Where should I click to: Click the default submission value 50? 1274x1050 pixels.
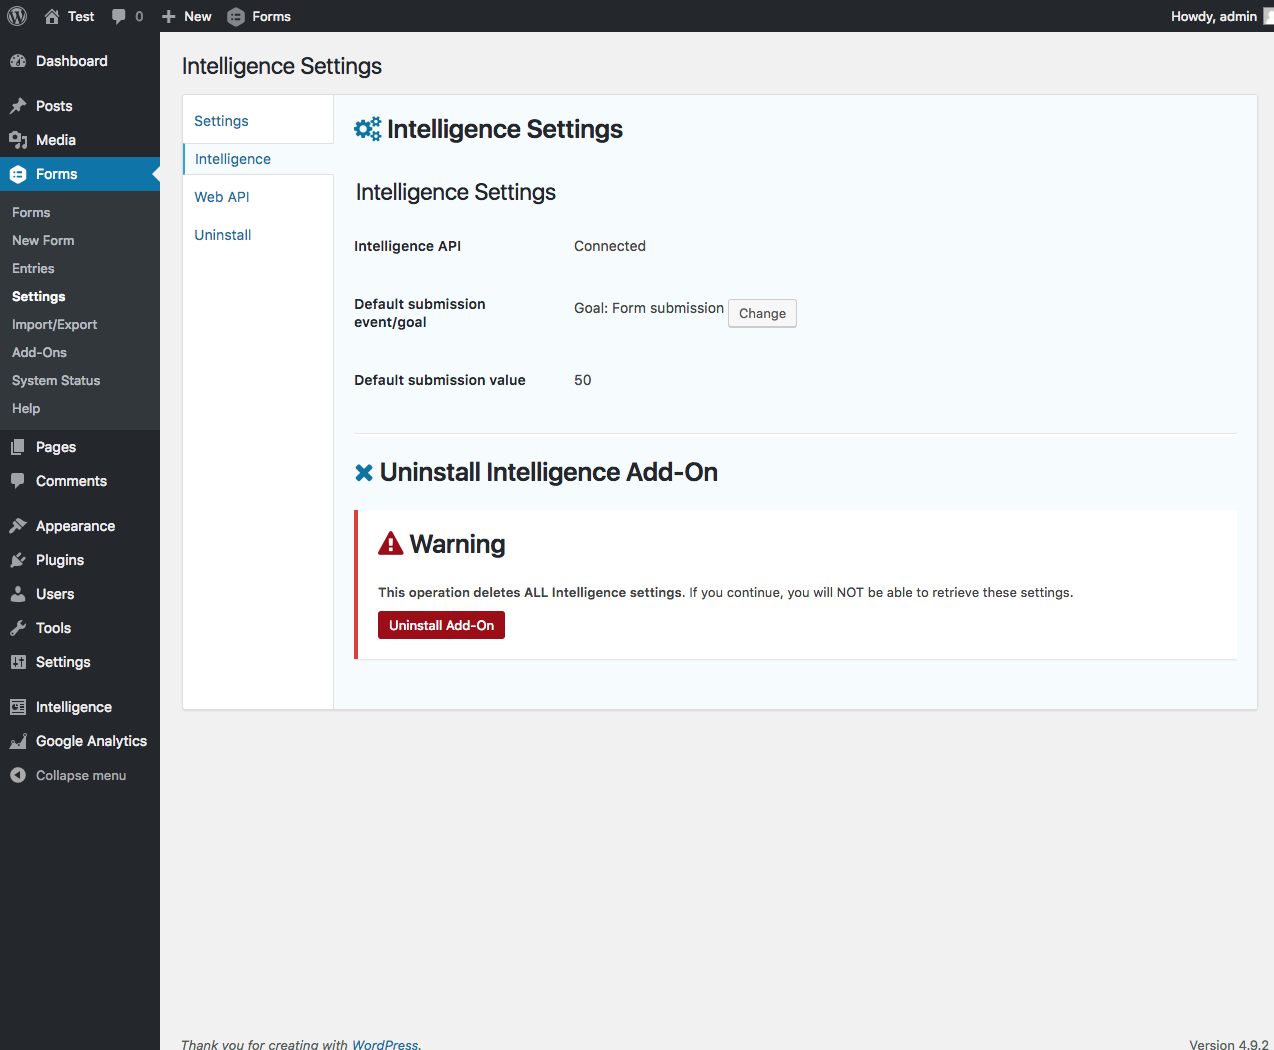coord(583,380)
